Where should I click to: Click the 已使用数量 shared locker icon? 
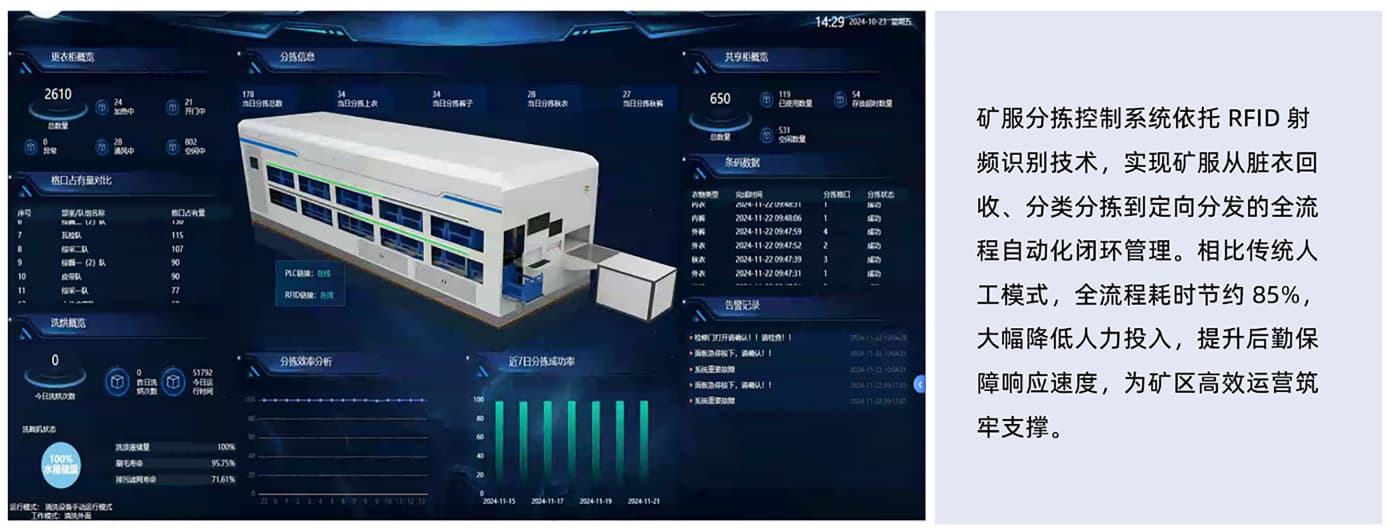click(766, 98)
